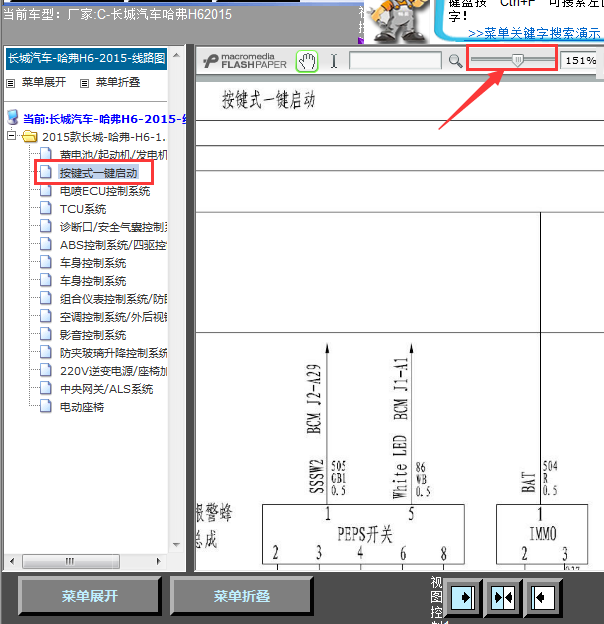Viewport: 604px width, 624px height.
Task: Click the page icon beside 影音控制系统
Action: pos(46,334)
